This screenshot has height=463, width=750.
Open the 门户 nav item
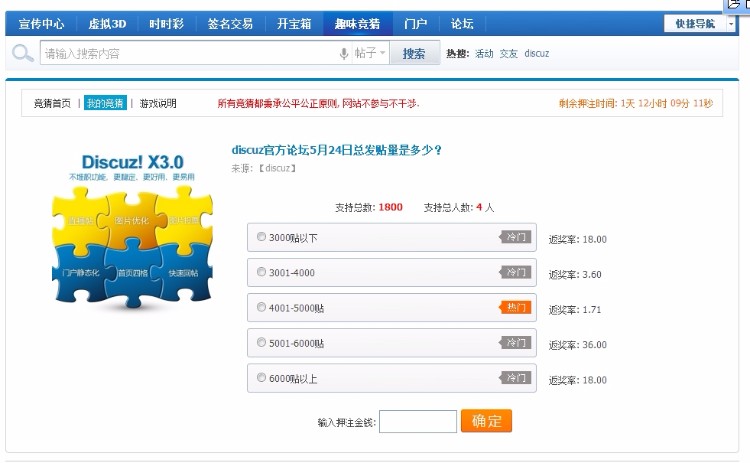click(415, 24)
